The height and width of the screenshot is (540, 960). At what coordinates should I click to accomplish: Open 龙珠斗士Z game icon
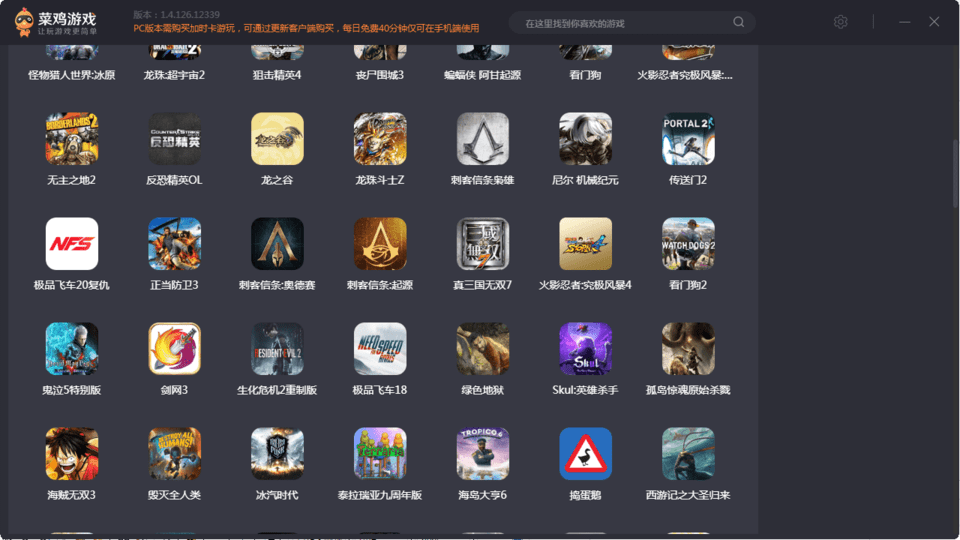(x=380, y=138)
